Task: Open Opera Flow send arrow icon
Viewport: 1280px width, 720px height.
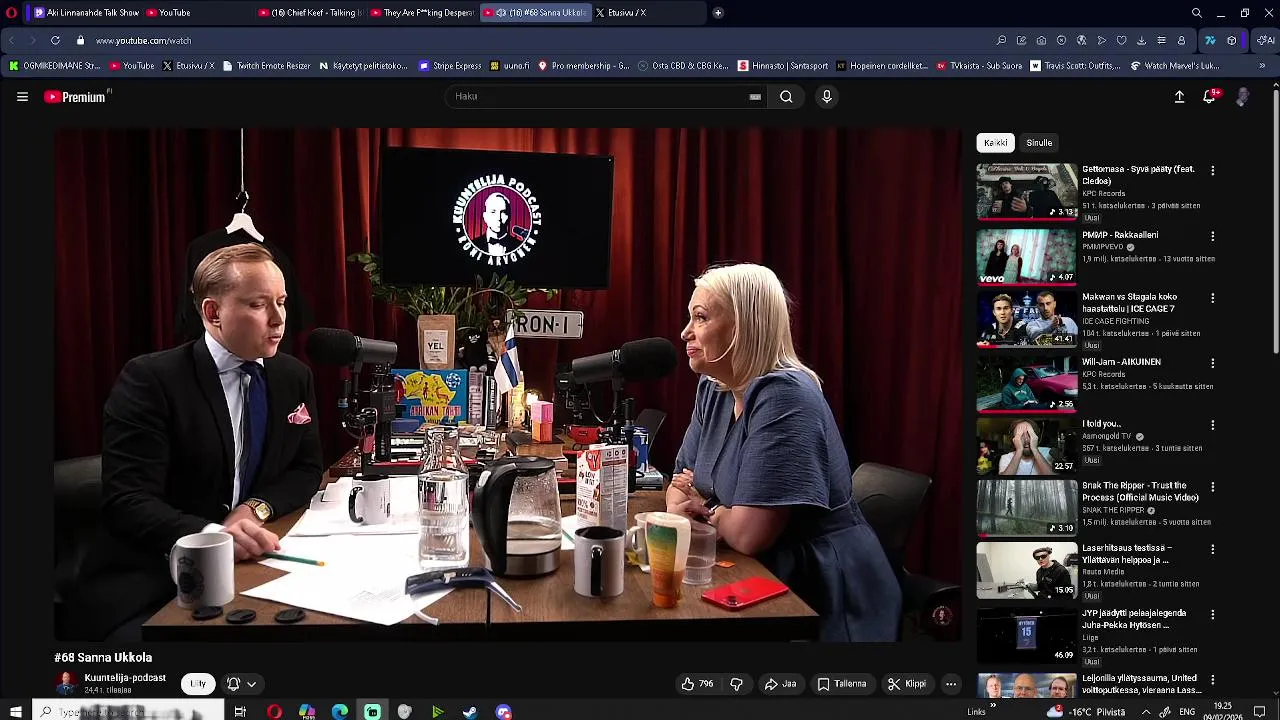Action: tap(1101, 41)
